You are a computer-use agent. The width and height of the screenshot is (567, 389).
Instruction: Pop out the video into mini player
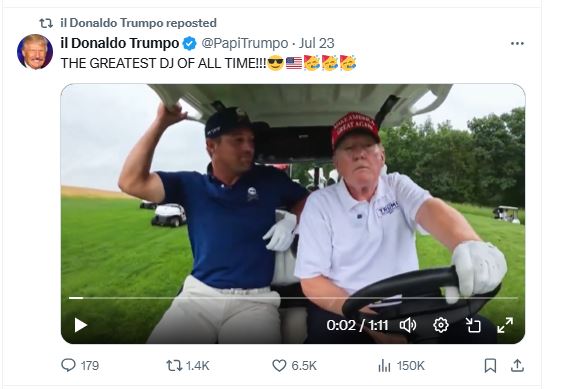(x=473, y=325)
